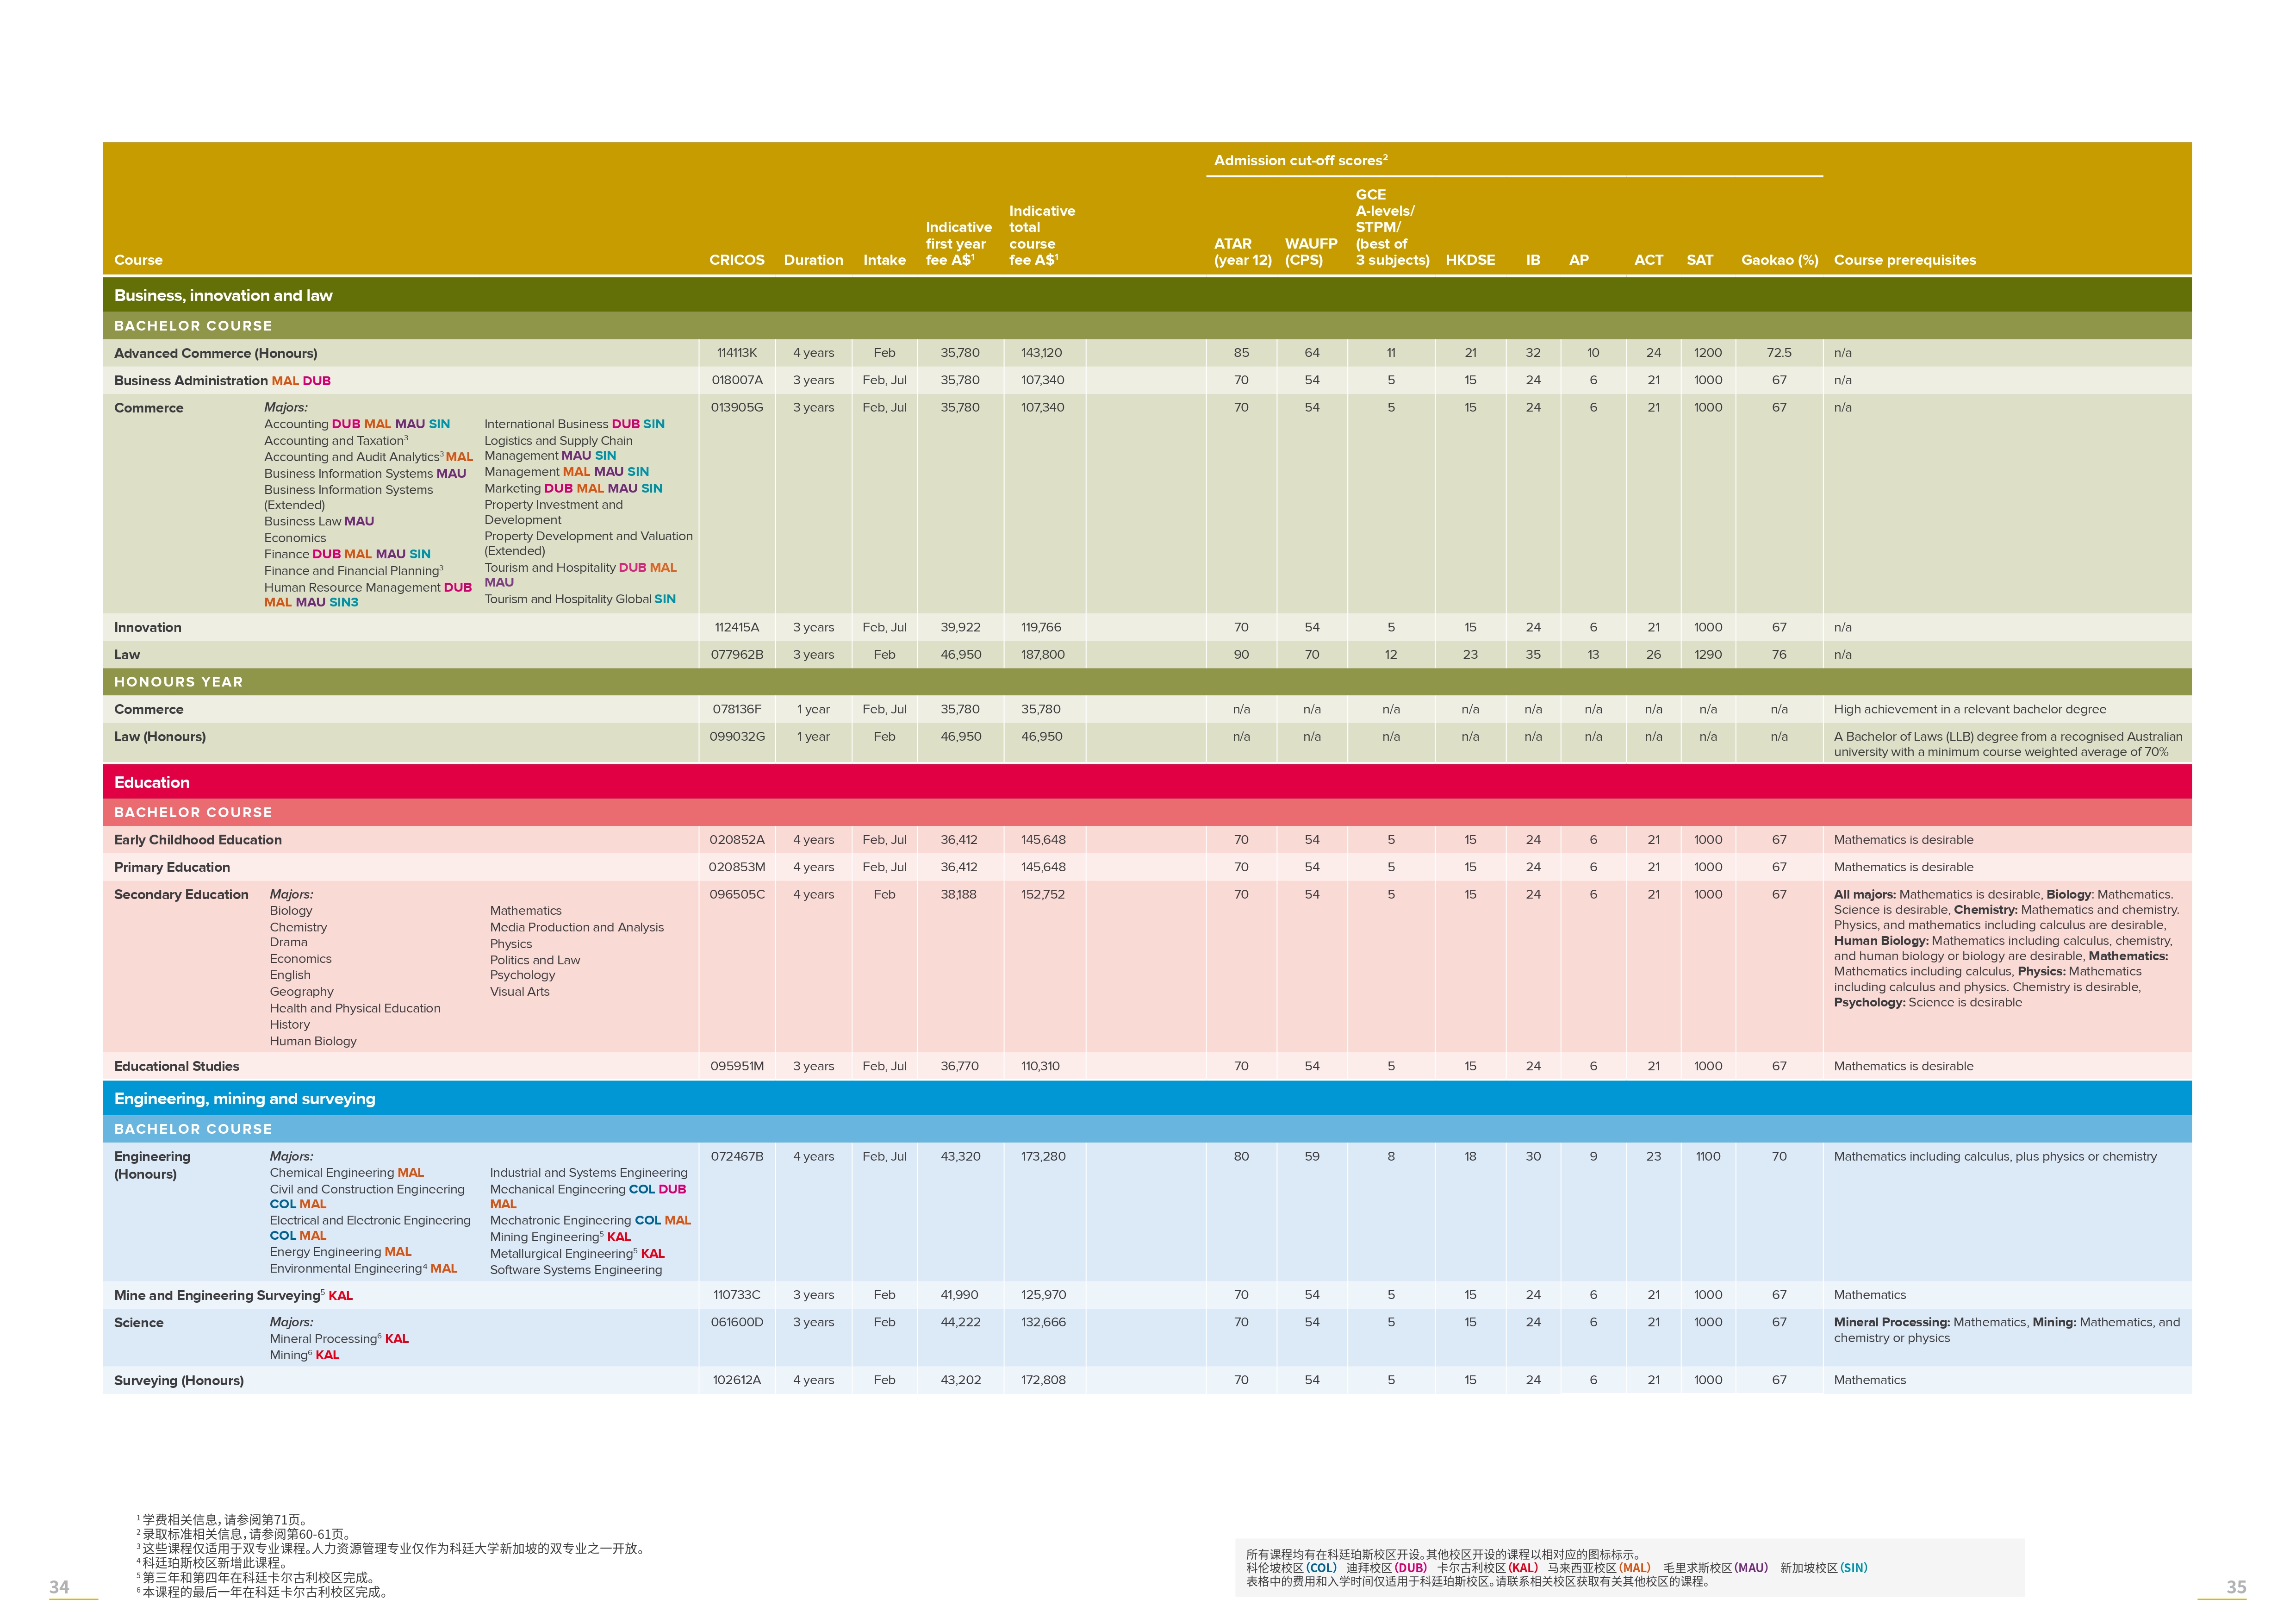This screenshot has width=2296, height=1624.
Task: Select the Business Administration course row
Action: [191, 380]
